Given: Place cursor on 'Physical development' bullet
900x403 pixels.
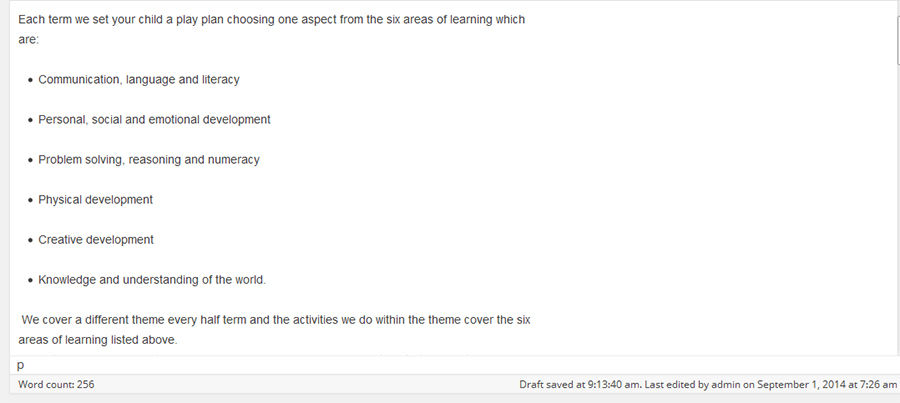Looking at the screenshot, I should 96,200.
